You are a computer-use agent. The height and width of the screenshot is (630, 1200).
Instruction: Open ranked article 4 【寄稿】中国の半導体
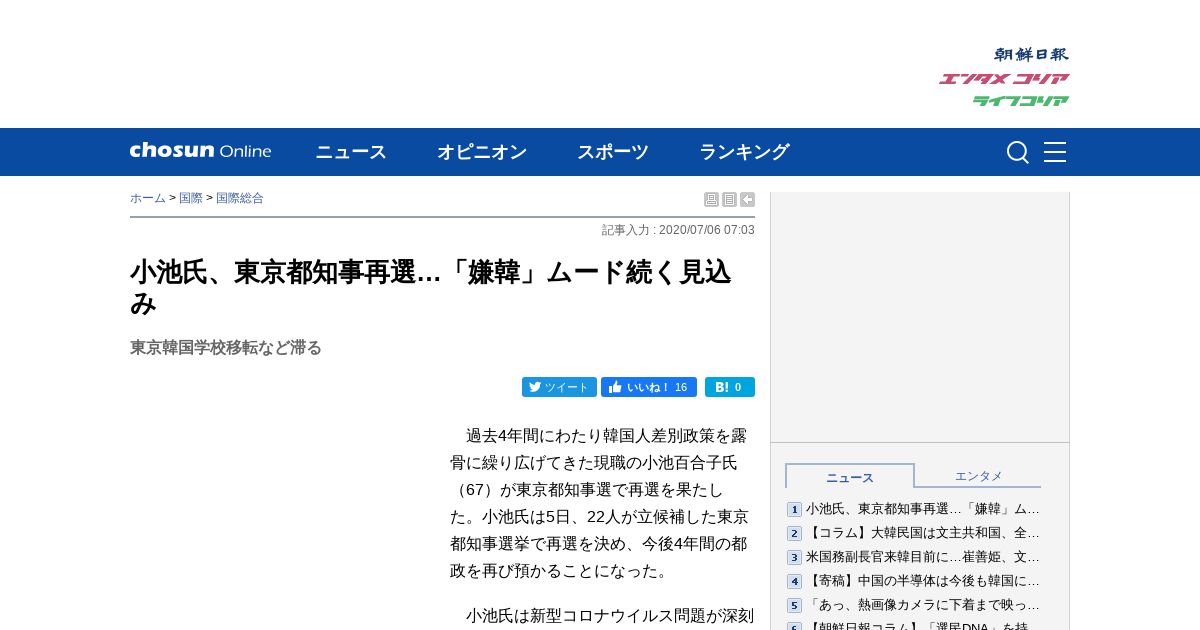pyautogui.click(x=923, y=581)
